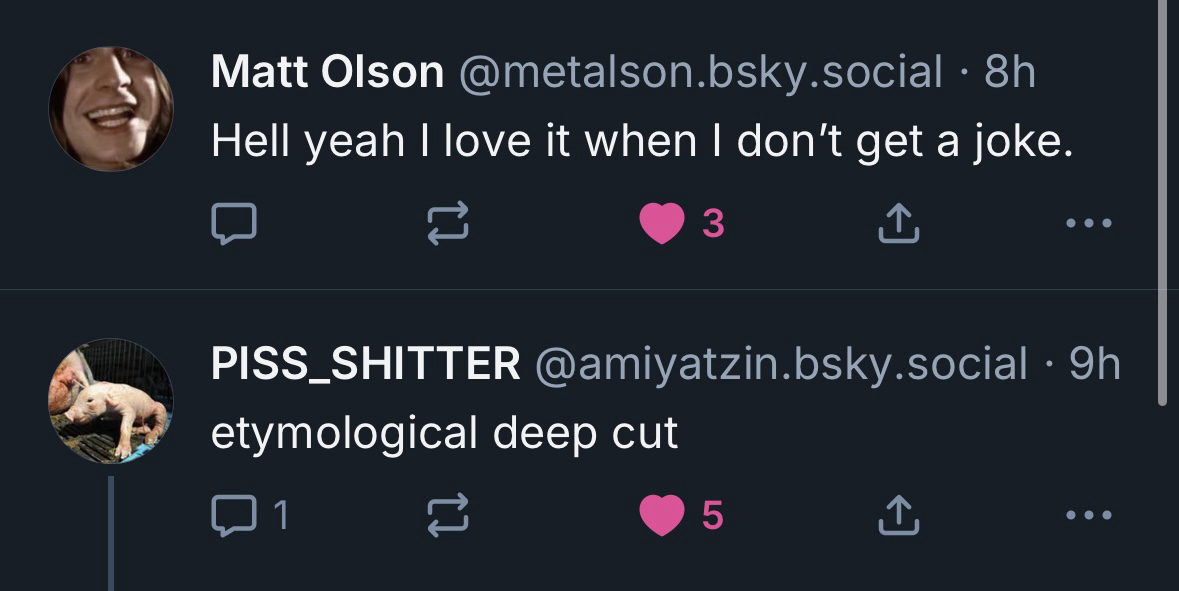The image size is (1179, 591).
Task: Open Matt Olson's avatar
Action: pos(111,108)
